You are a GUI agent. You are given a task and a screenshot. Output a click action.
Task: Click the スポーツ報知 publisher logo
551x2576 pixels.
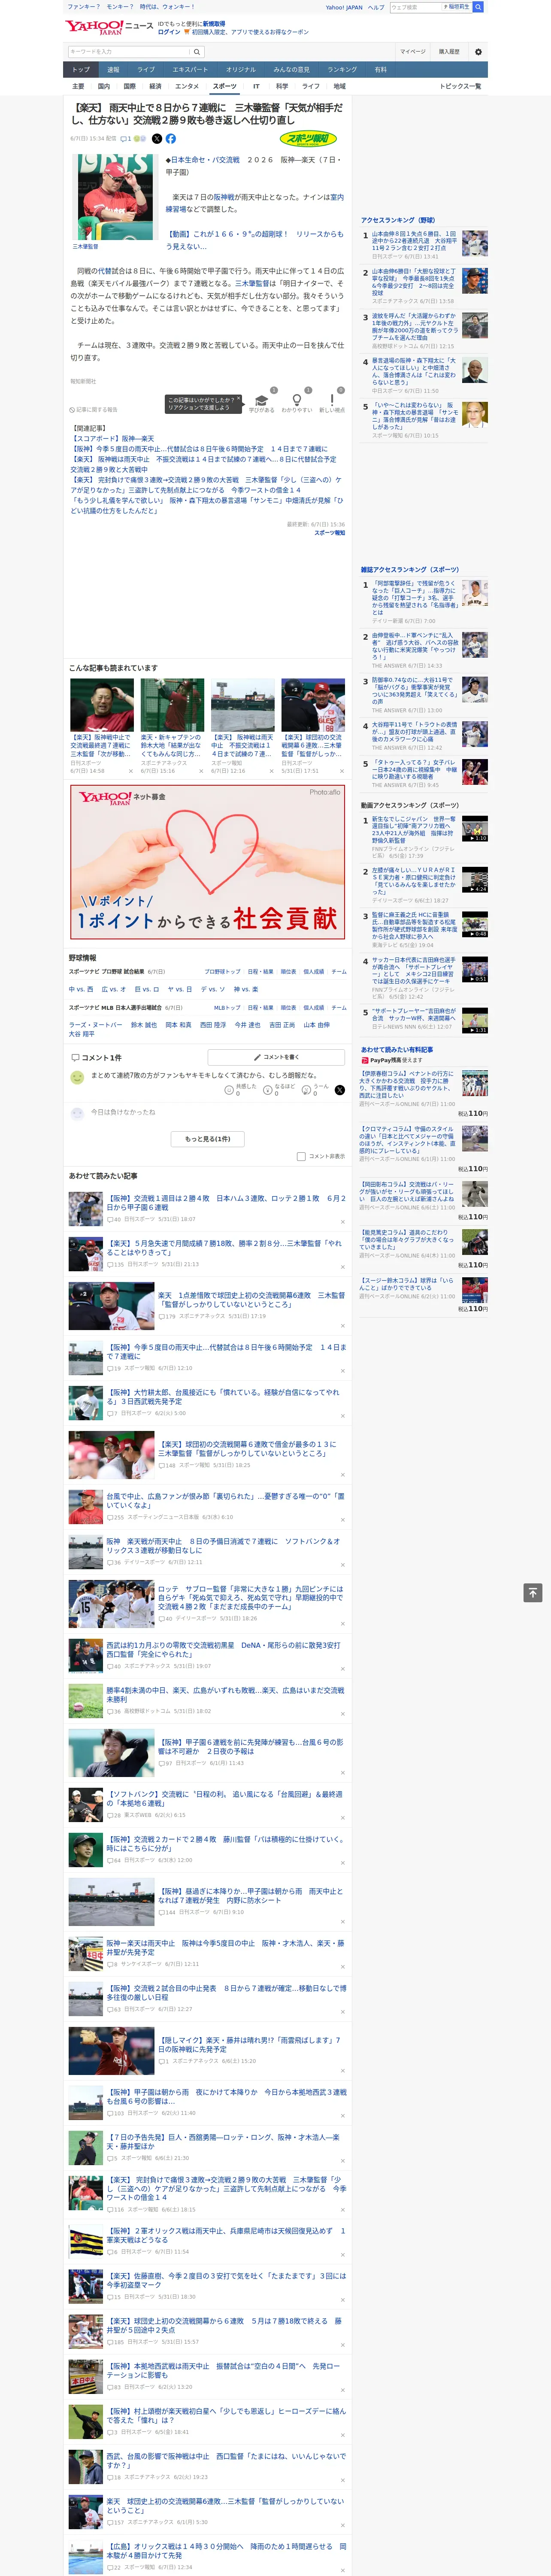[x=308, y=139]
